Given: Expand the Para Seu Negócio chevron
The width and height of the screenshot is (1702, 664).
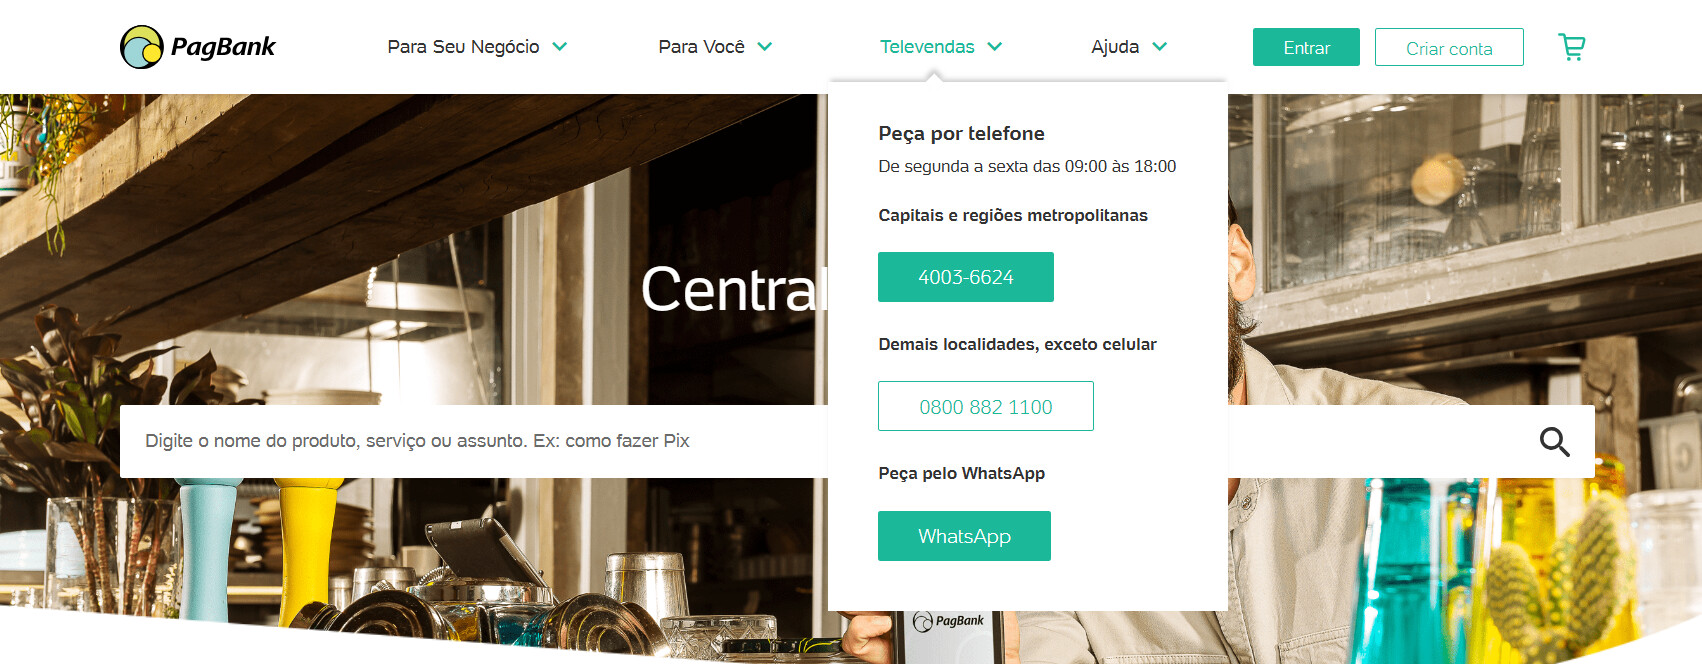Looking at the screenshot, I should (560, 46).
